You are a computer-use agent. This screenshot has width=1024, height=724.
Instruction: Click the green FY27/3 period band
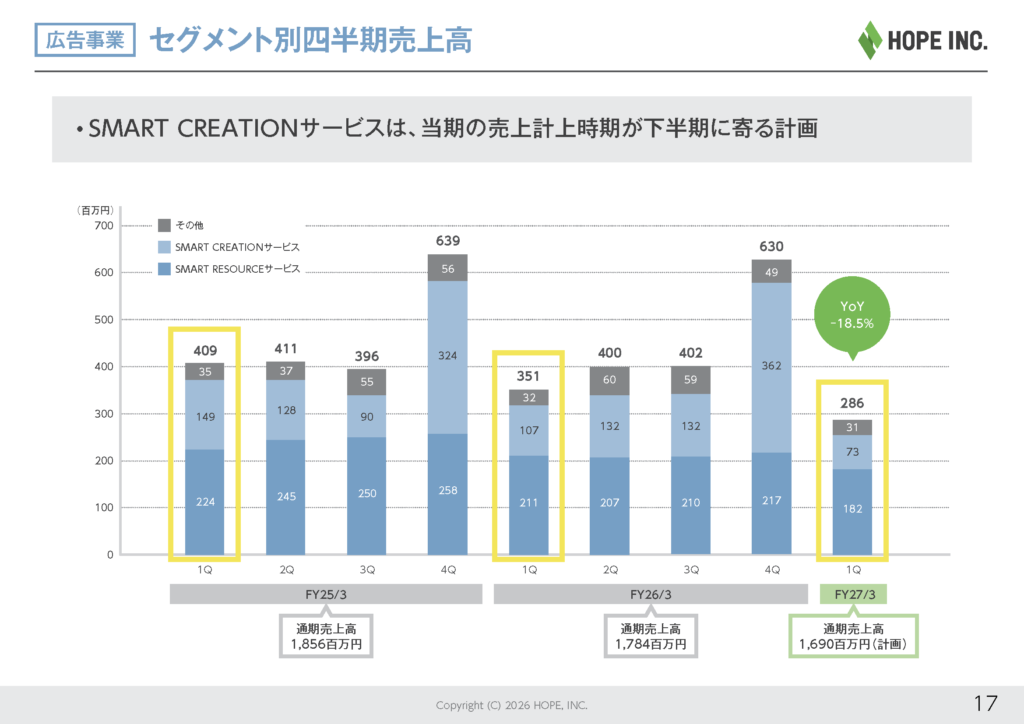[854, 594]
